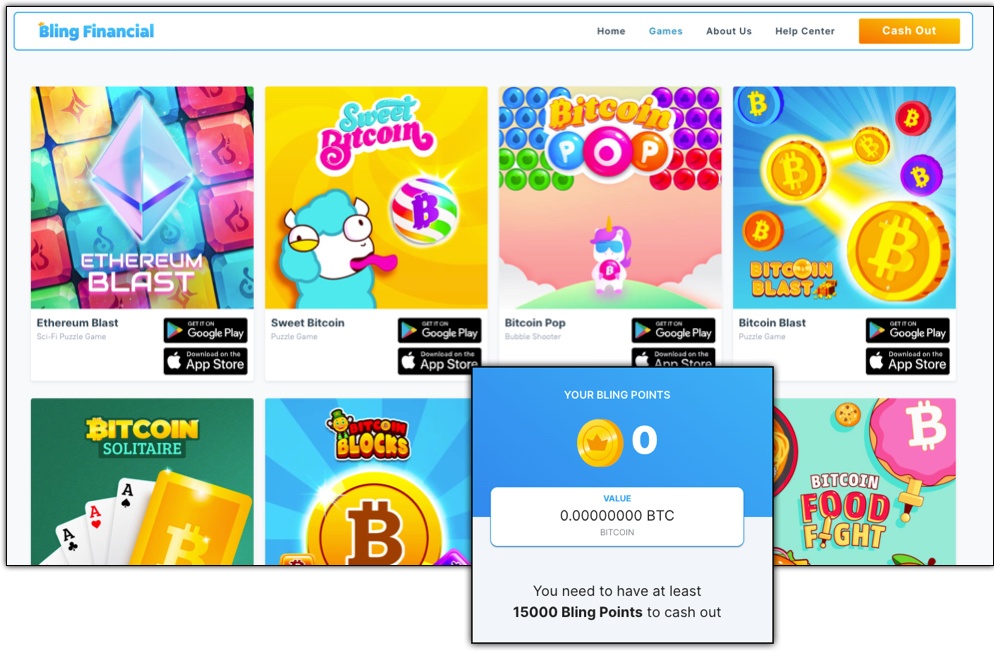Select the Ethereum Blast game thumbnail
994x651 pixels.
[142, 198]
